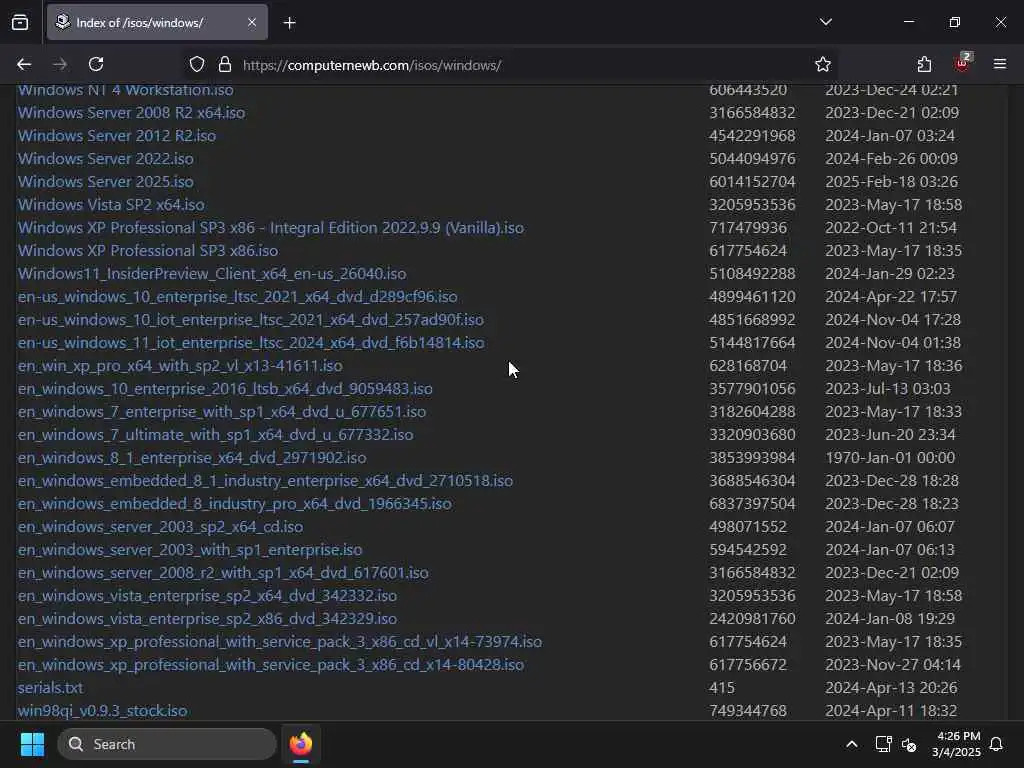This screenshot has height=768, width=1024.
Task: Download en_windows_server_2003_with_sp1_enterprise.iso
Action: click(189, 549)
